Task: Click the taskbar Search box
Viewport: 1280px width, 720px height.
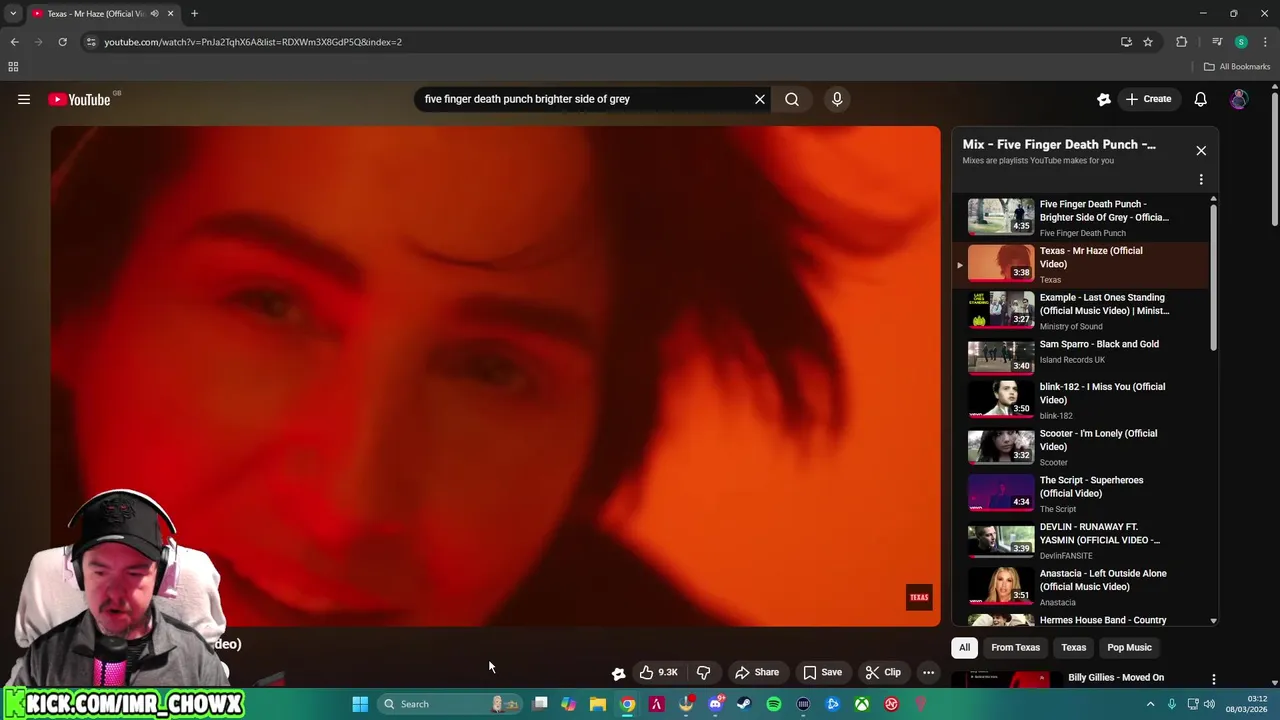Action: click(x=449, y=704)
